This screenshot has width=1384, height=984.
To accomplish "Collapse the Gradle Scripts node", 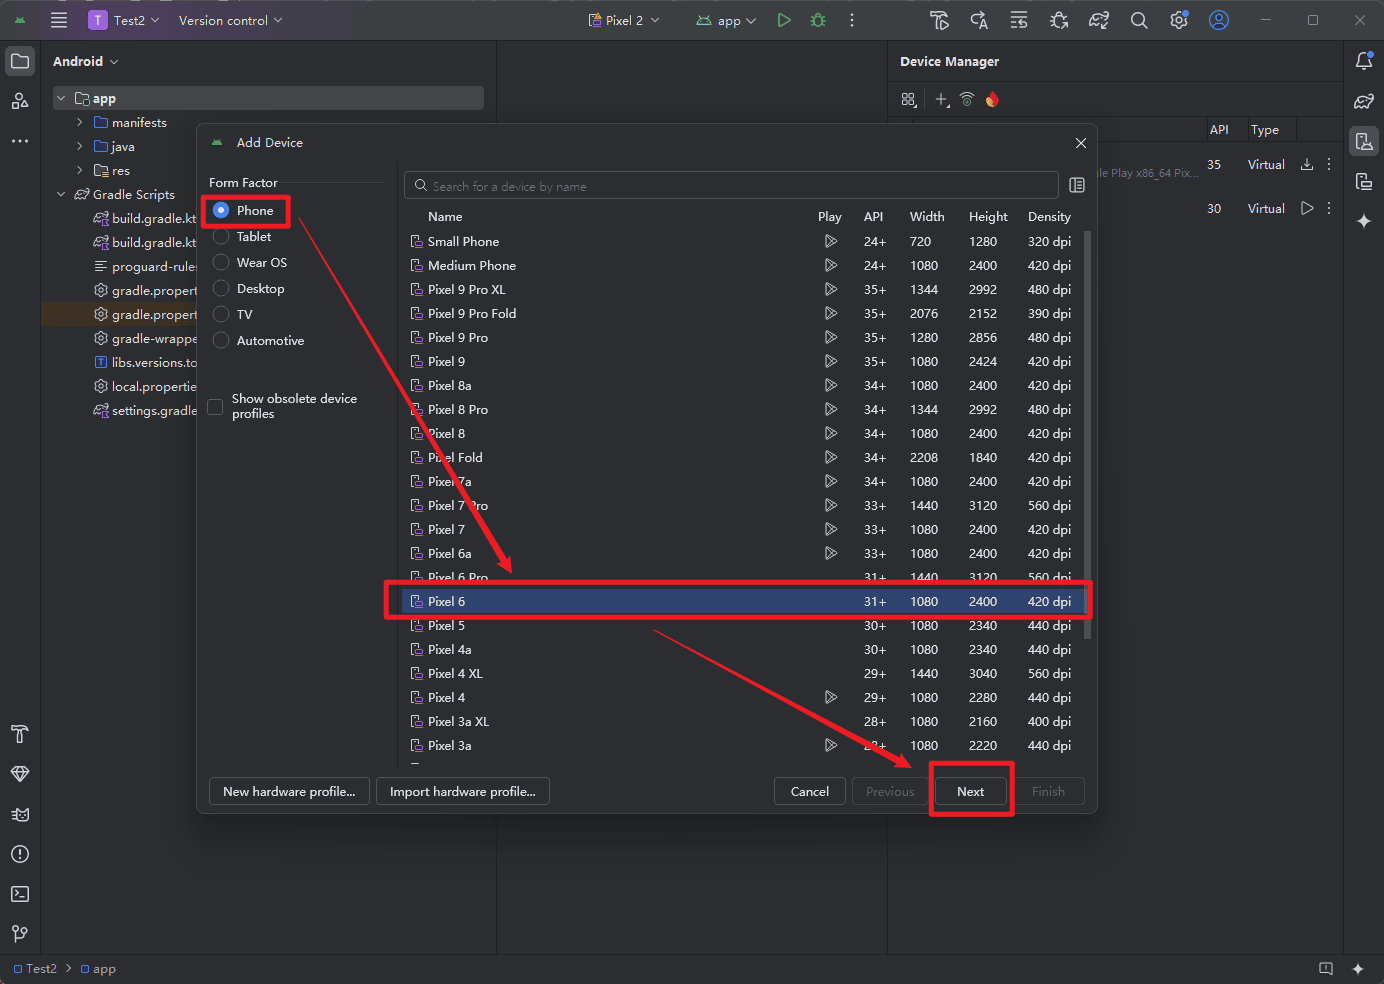I will click(x=61, y=195).
